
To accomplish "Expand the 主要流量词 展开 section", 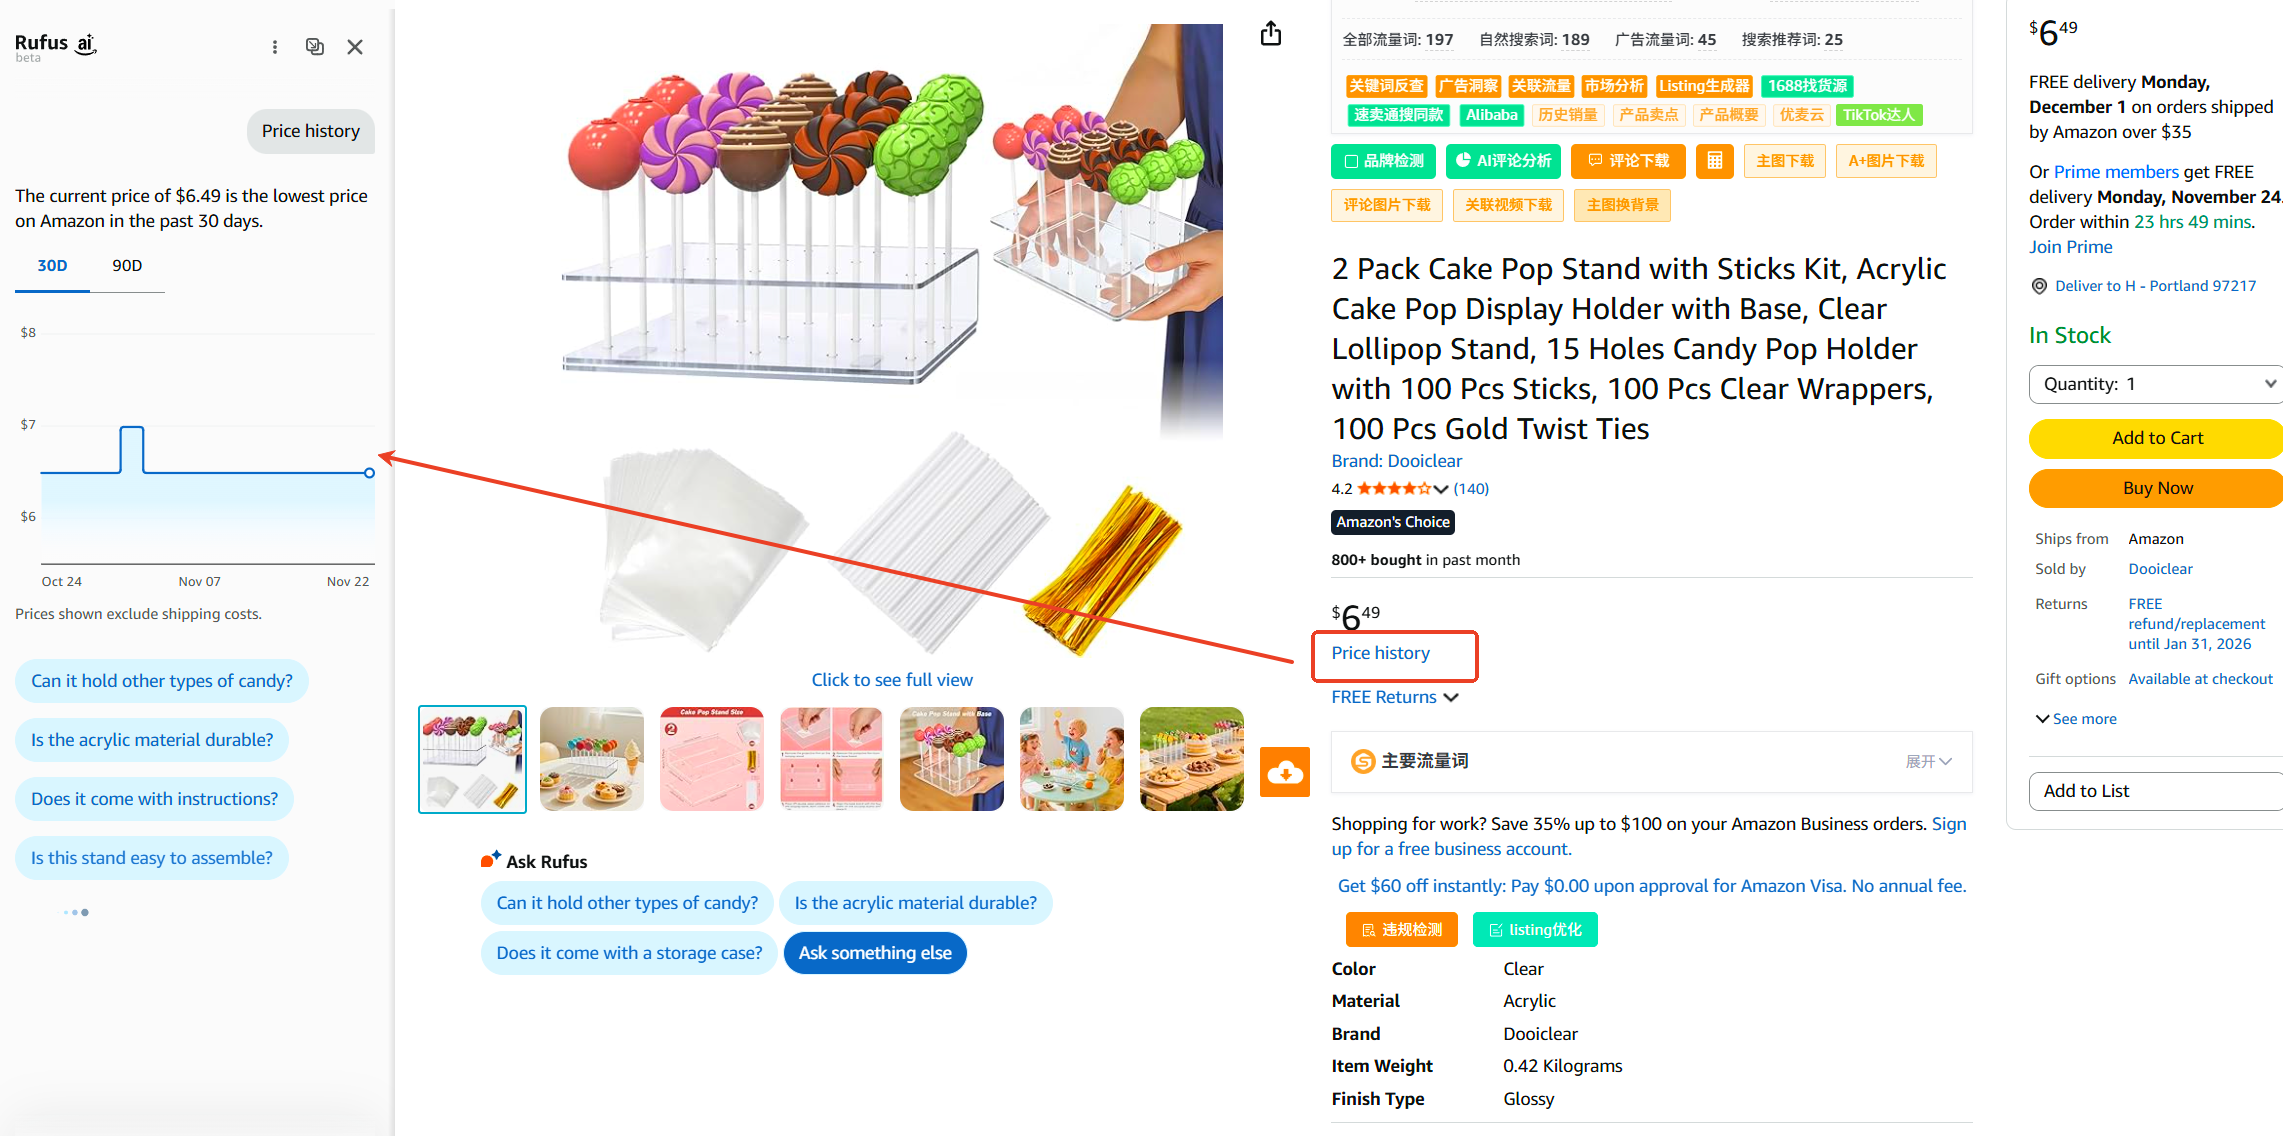I will pos(1928,762).
